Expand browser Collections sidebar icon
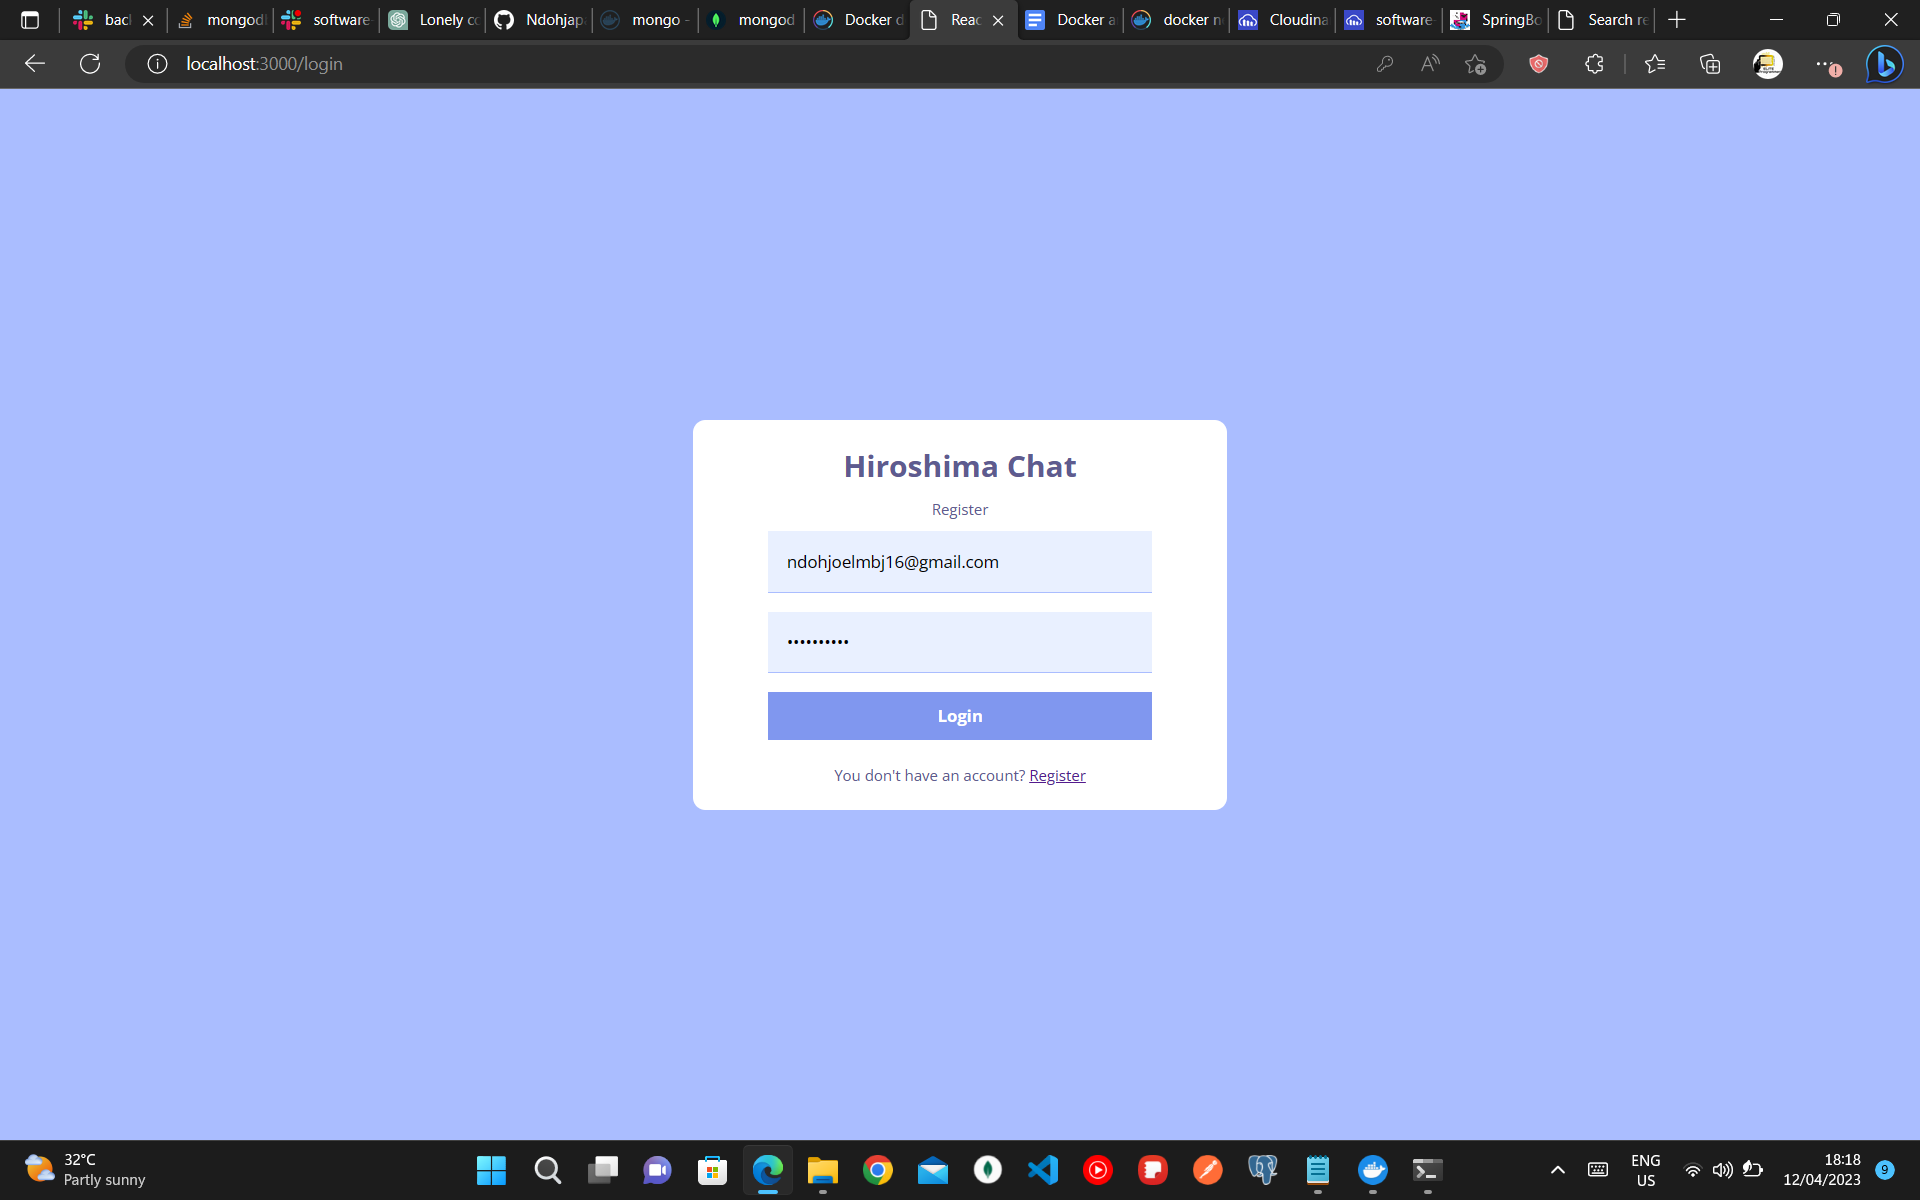This screenshot has width=1920, height=1200. (1711, 64)
